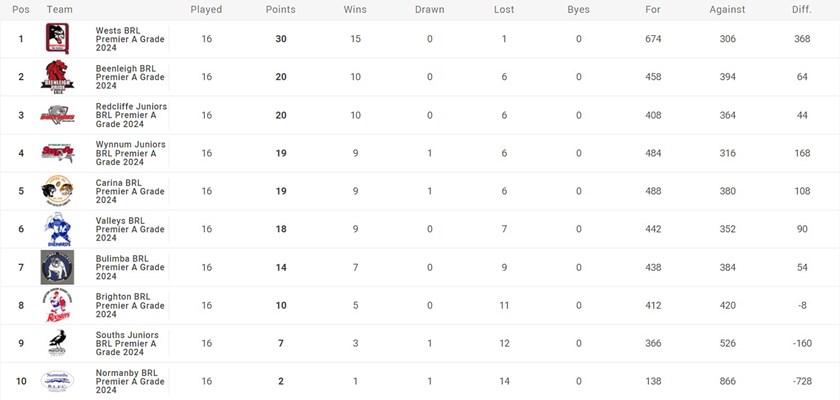Sort table by Points column header
Image resolution: width=840 pixels, height=400 pixels.
pyautogui.click(x=281, y=10)
